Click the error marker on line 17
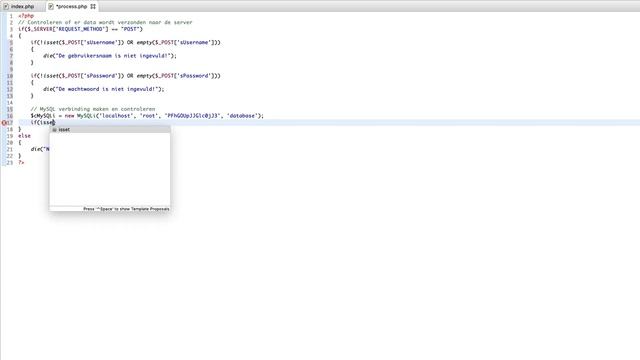640x360 pixels. pyautogui.click(x=4, y=122)
